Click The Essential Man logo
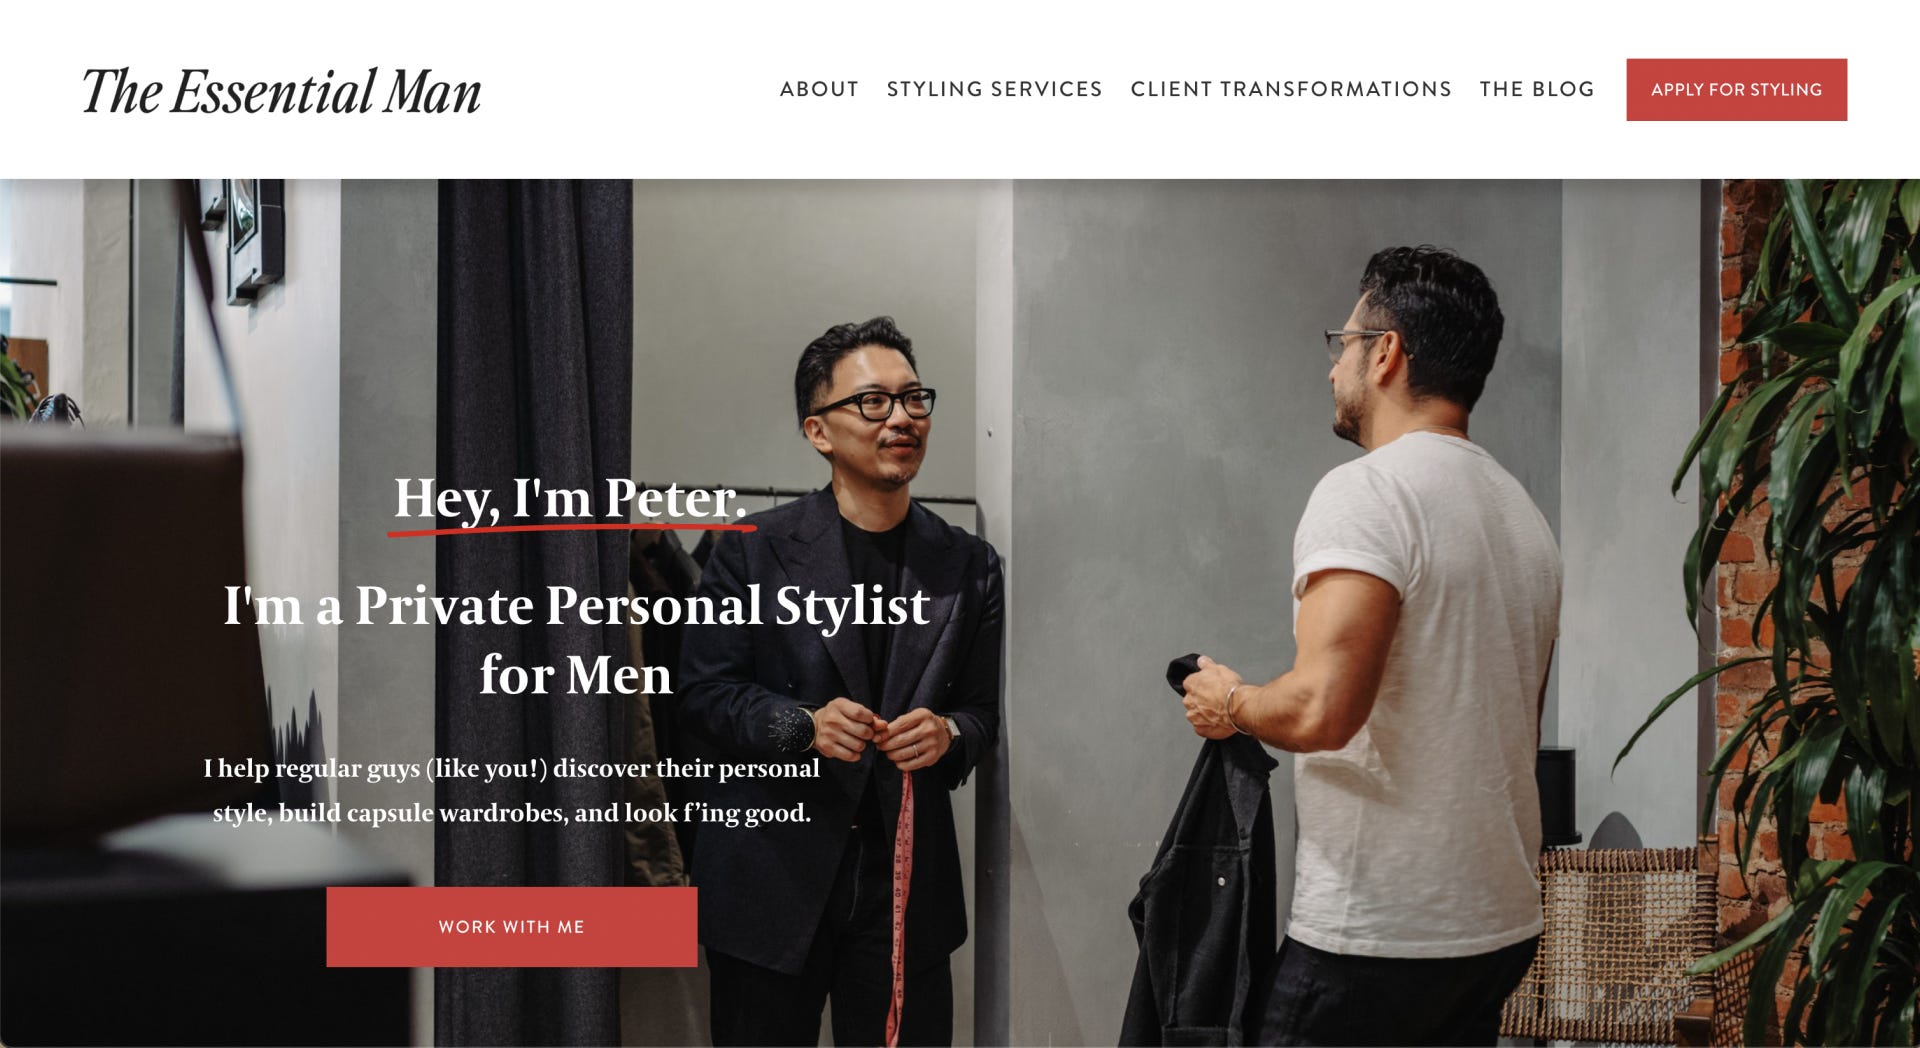Image resolution: width=1920 pixels, height=1048 pixels. pos(281,91)
